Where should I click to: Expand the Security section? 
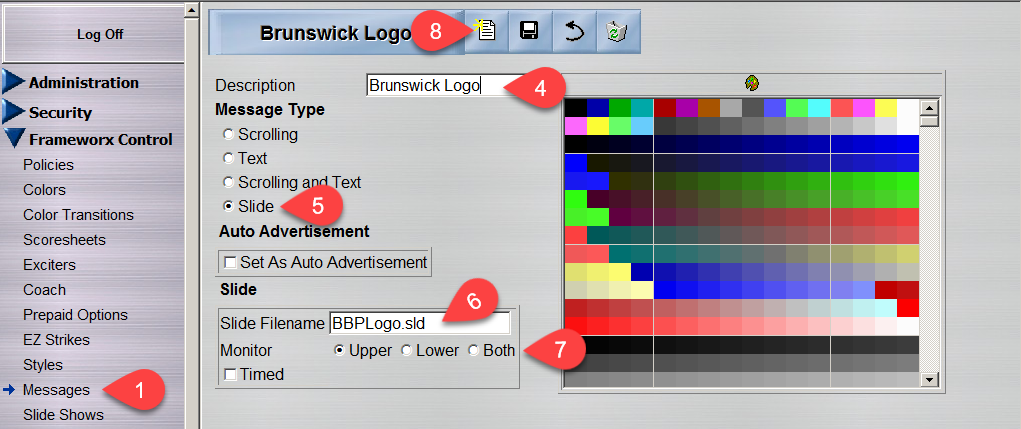click(x=60, y=112)
